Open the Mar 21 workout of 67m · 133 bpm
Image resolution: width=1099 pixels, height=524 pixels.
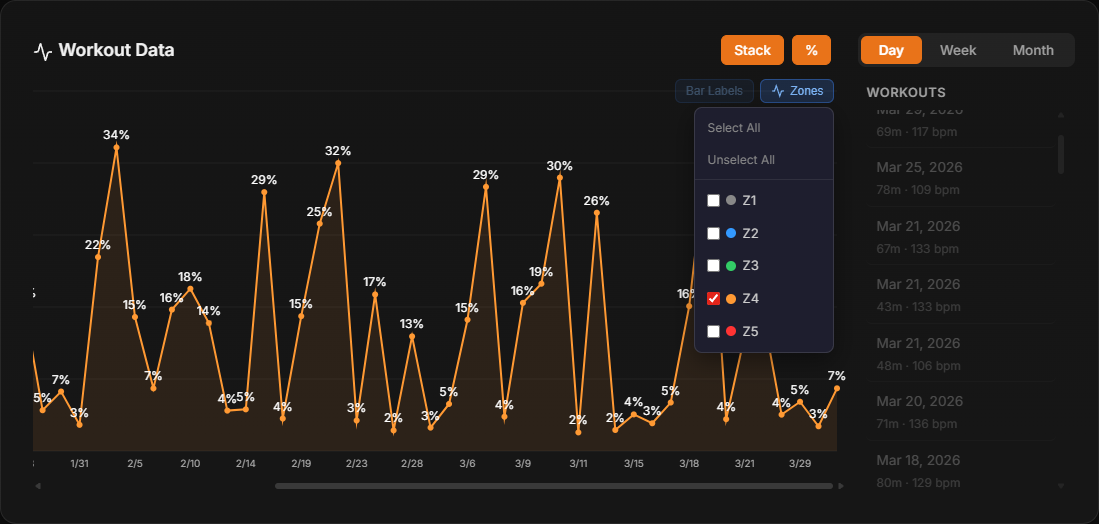960,236
